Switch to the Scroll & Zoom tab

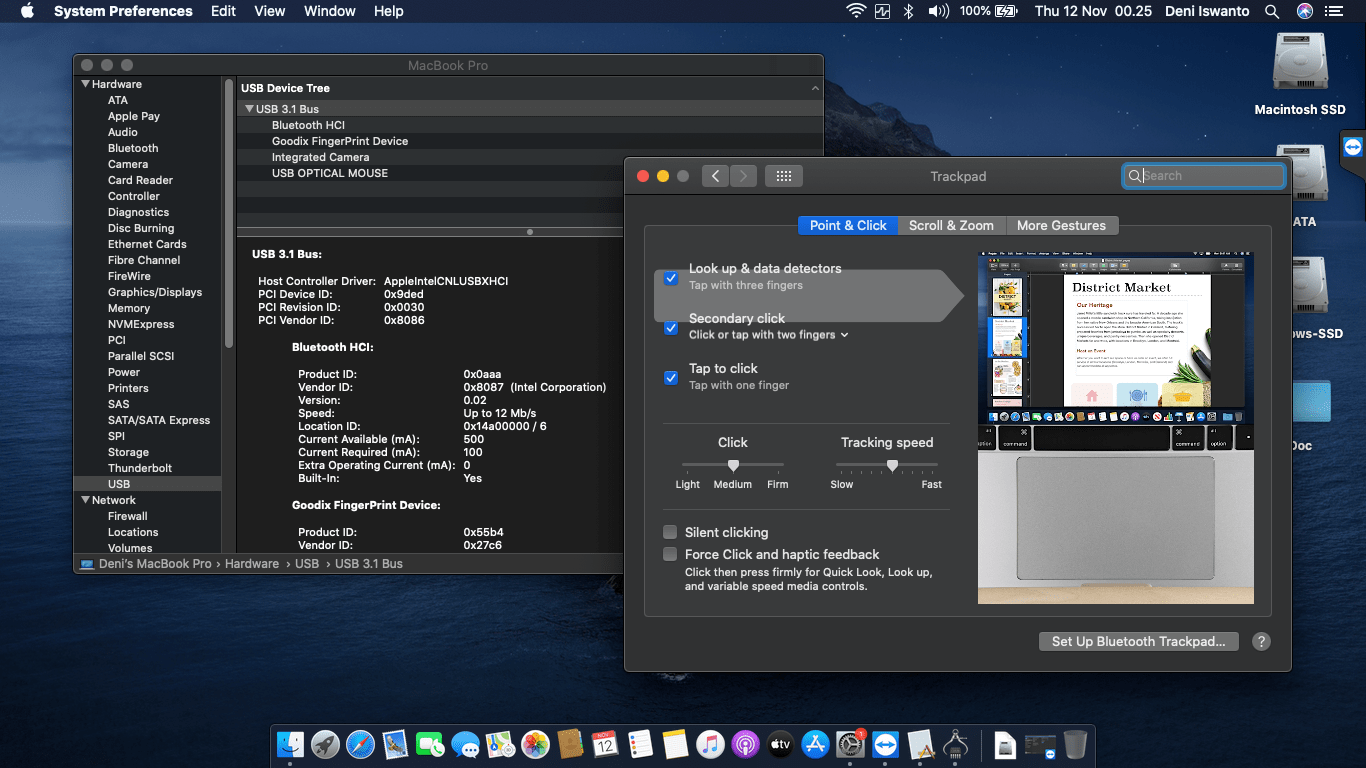pyautogui.click(x=951, y=225)
